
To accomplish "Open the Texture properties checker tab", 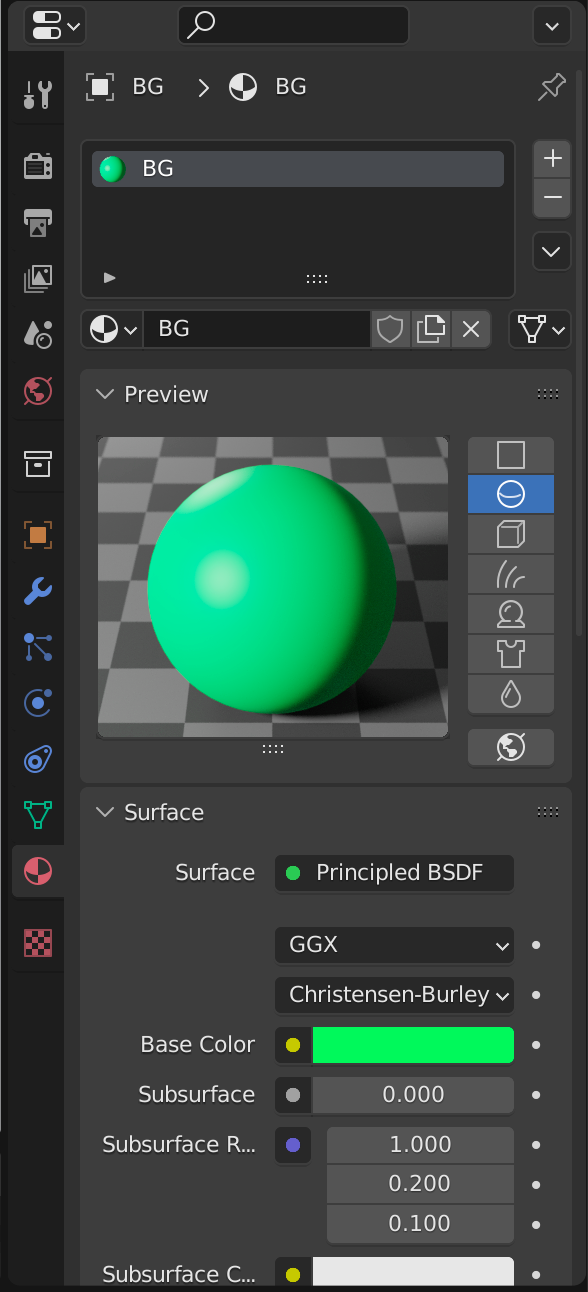I will (37, 942).
